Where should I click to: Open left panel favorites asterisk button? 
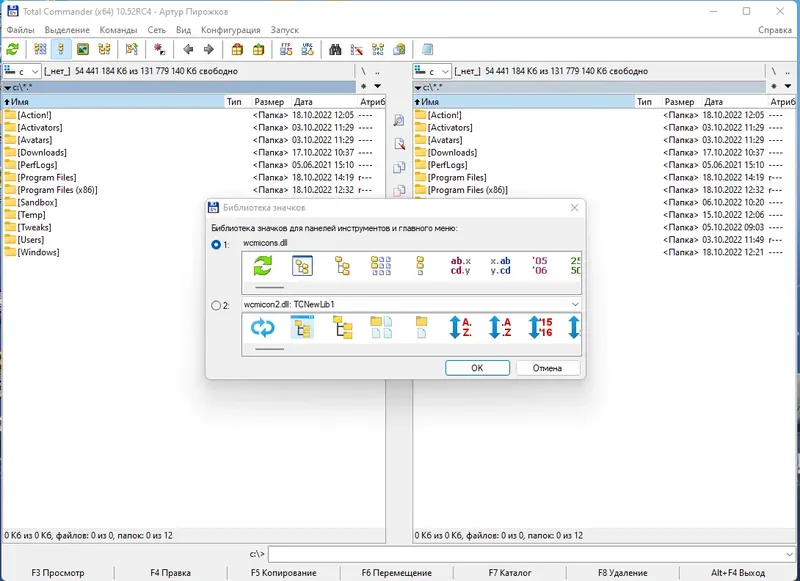click(x=363, y=86)
